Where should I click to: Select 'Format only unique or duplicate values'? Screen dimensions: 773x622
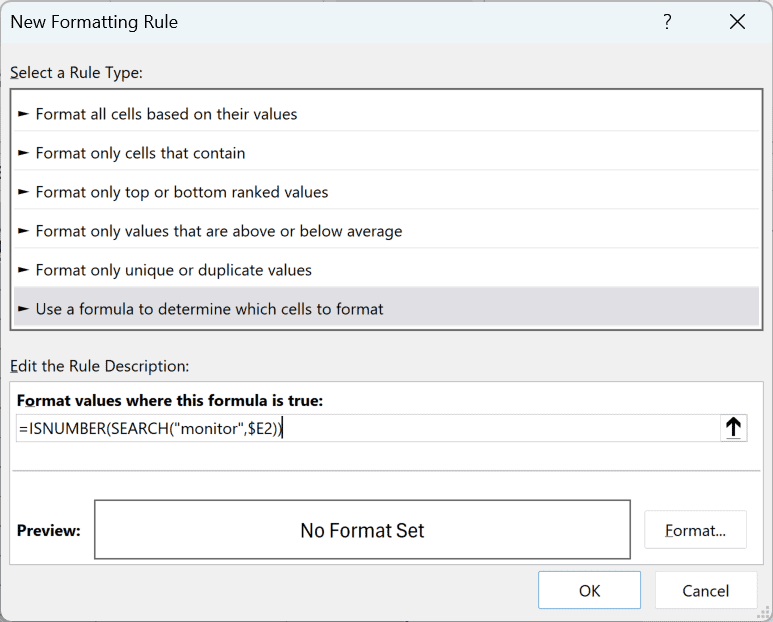point(386,270)
